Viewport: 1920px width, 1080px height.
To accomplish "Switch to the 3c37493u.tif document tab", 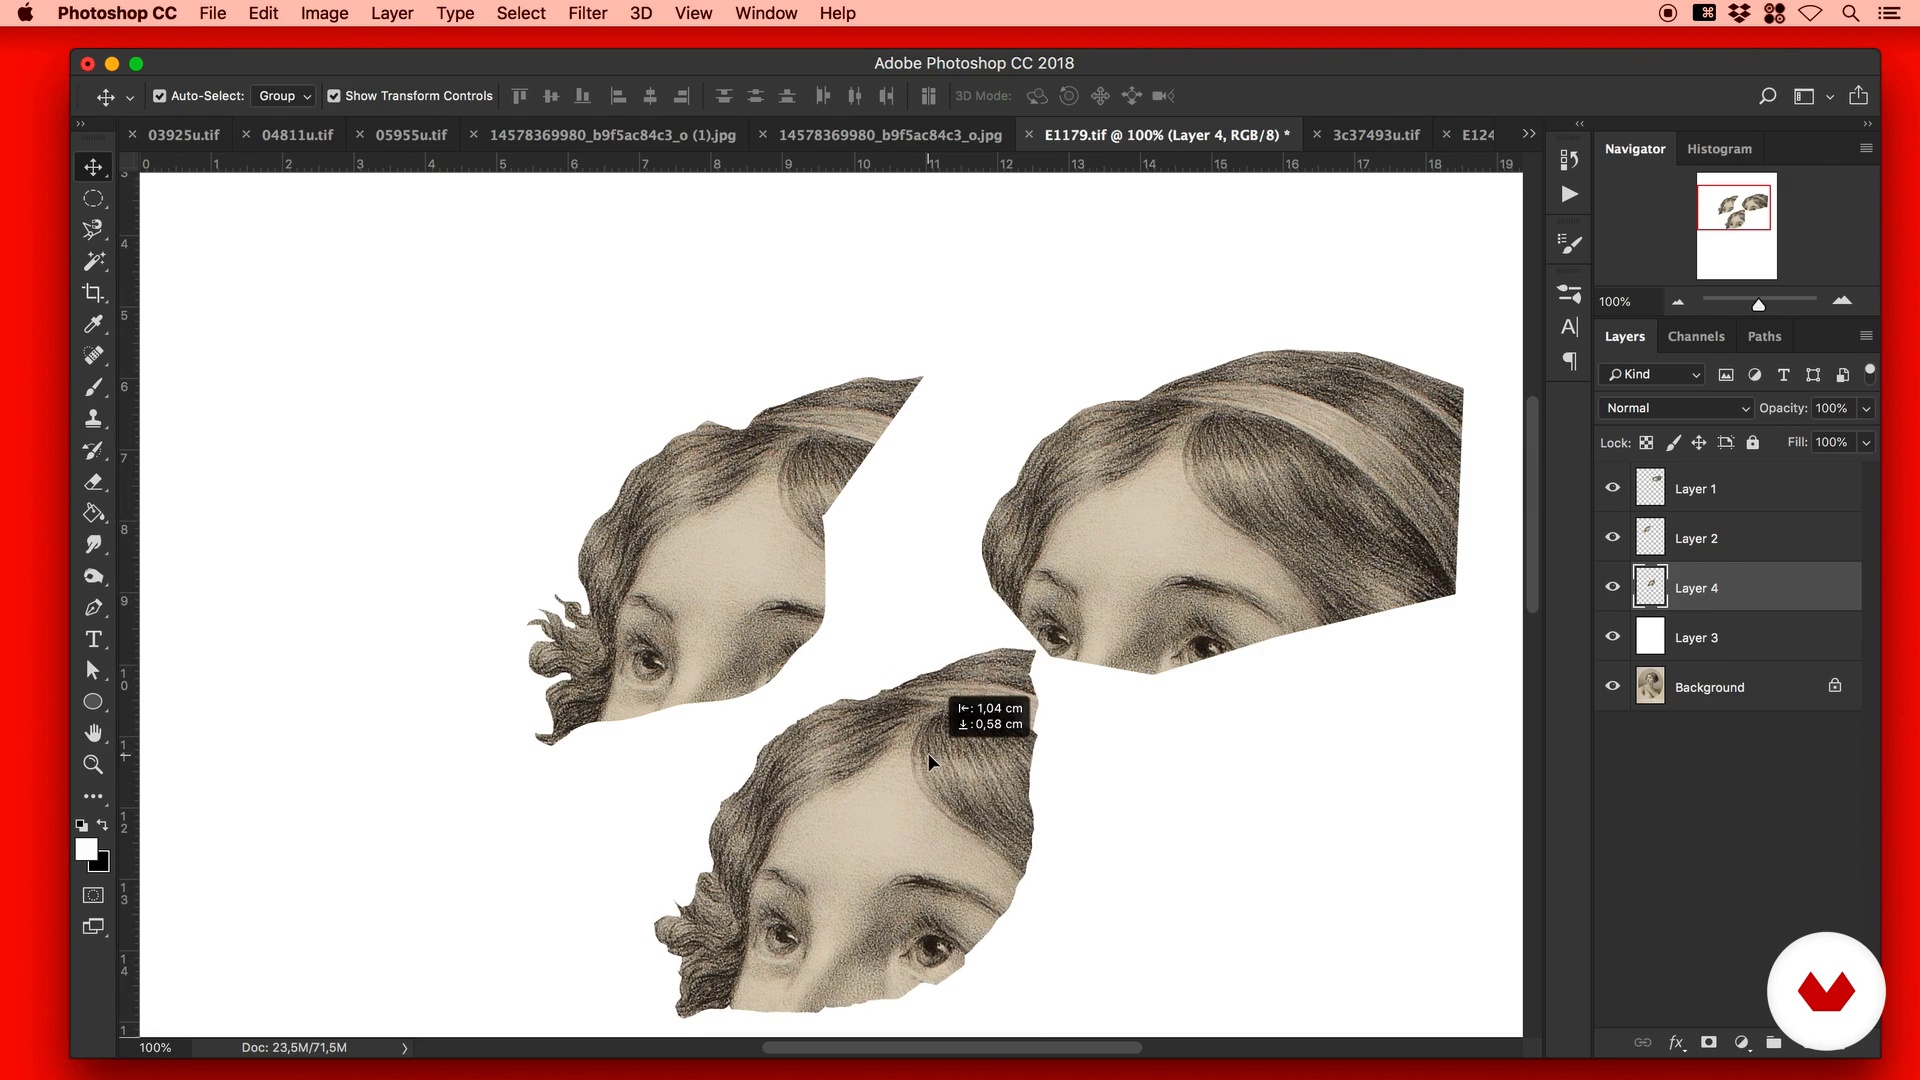I will pos(1376,134).
